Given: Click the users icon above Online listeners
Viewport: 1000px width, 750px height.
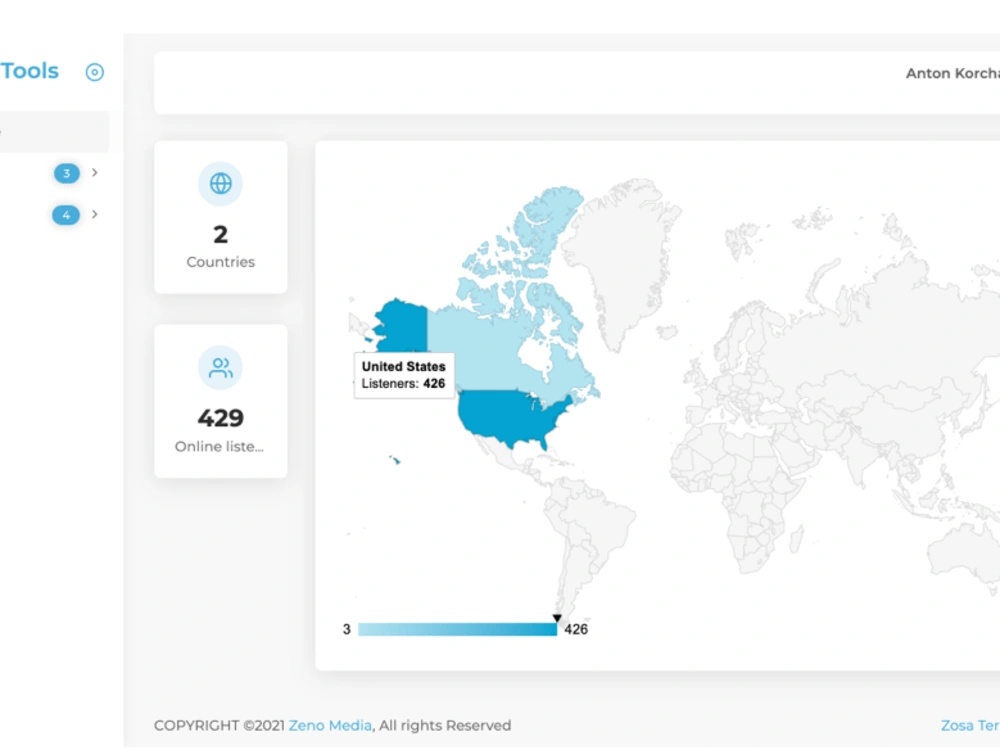Looking at the screenshot, I should point(221,367).
